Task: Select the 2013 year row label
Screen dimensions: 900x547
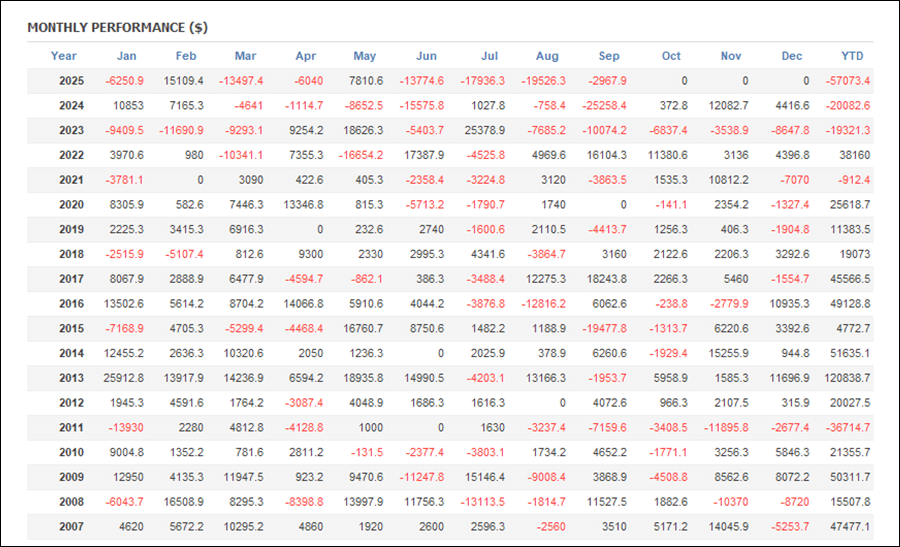Action: click(71, 378)
